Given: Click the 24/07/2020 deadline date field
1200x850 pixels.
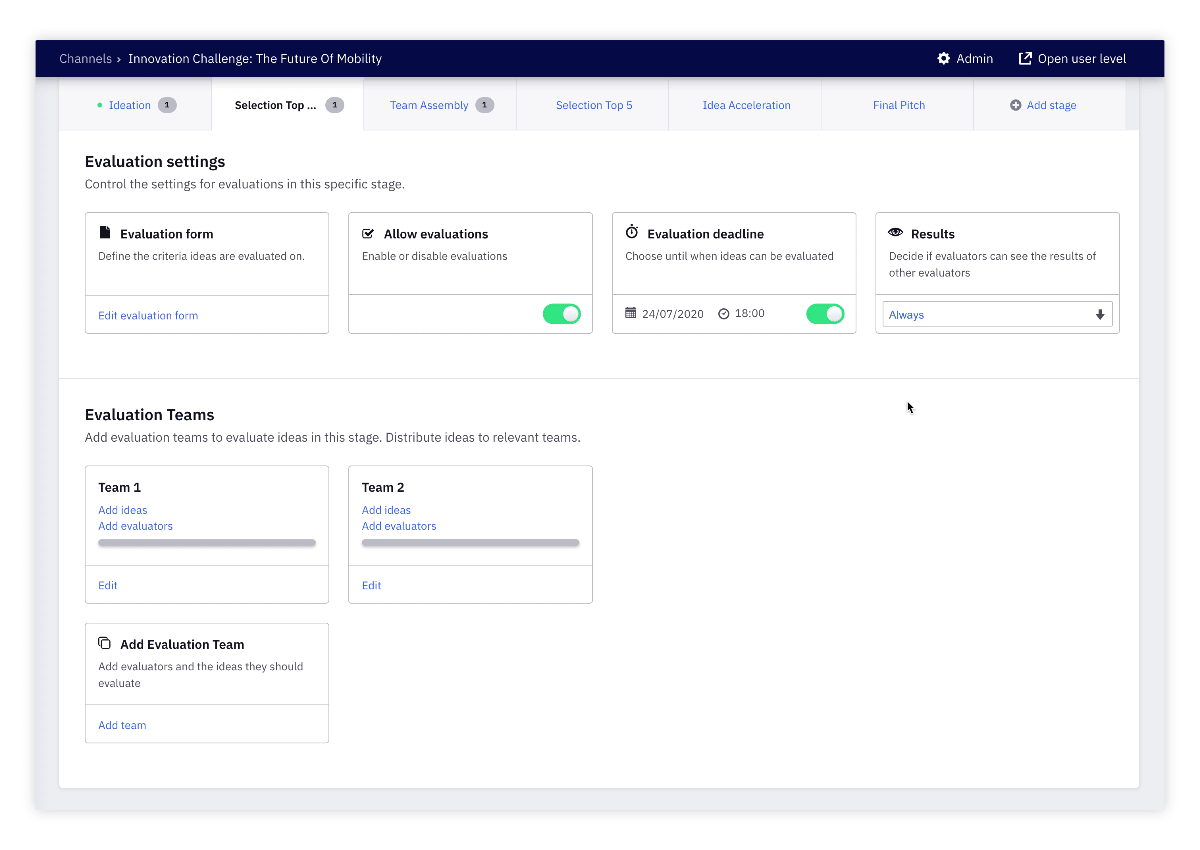Looking at the screenshot, I should [664, 314].
